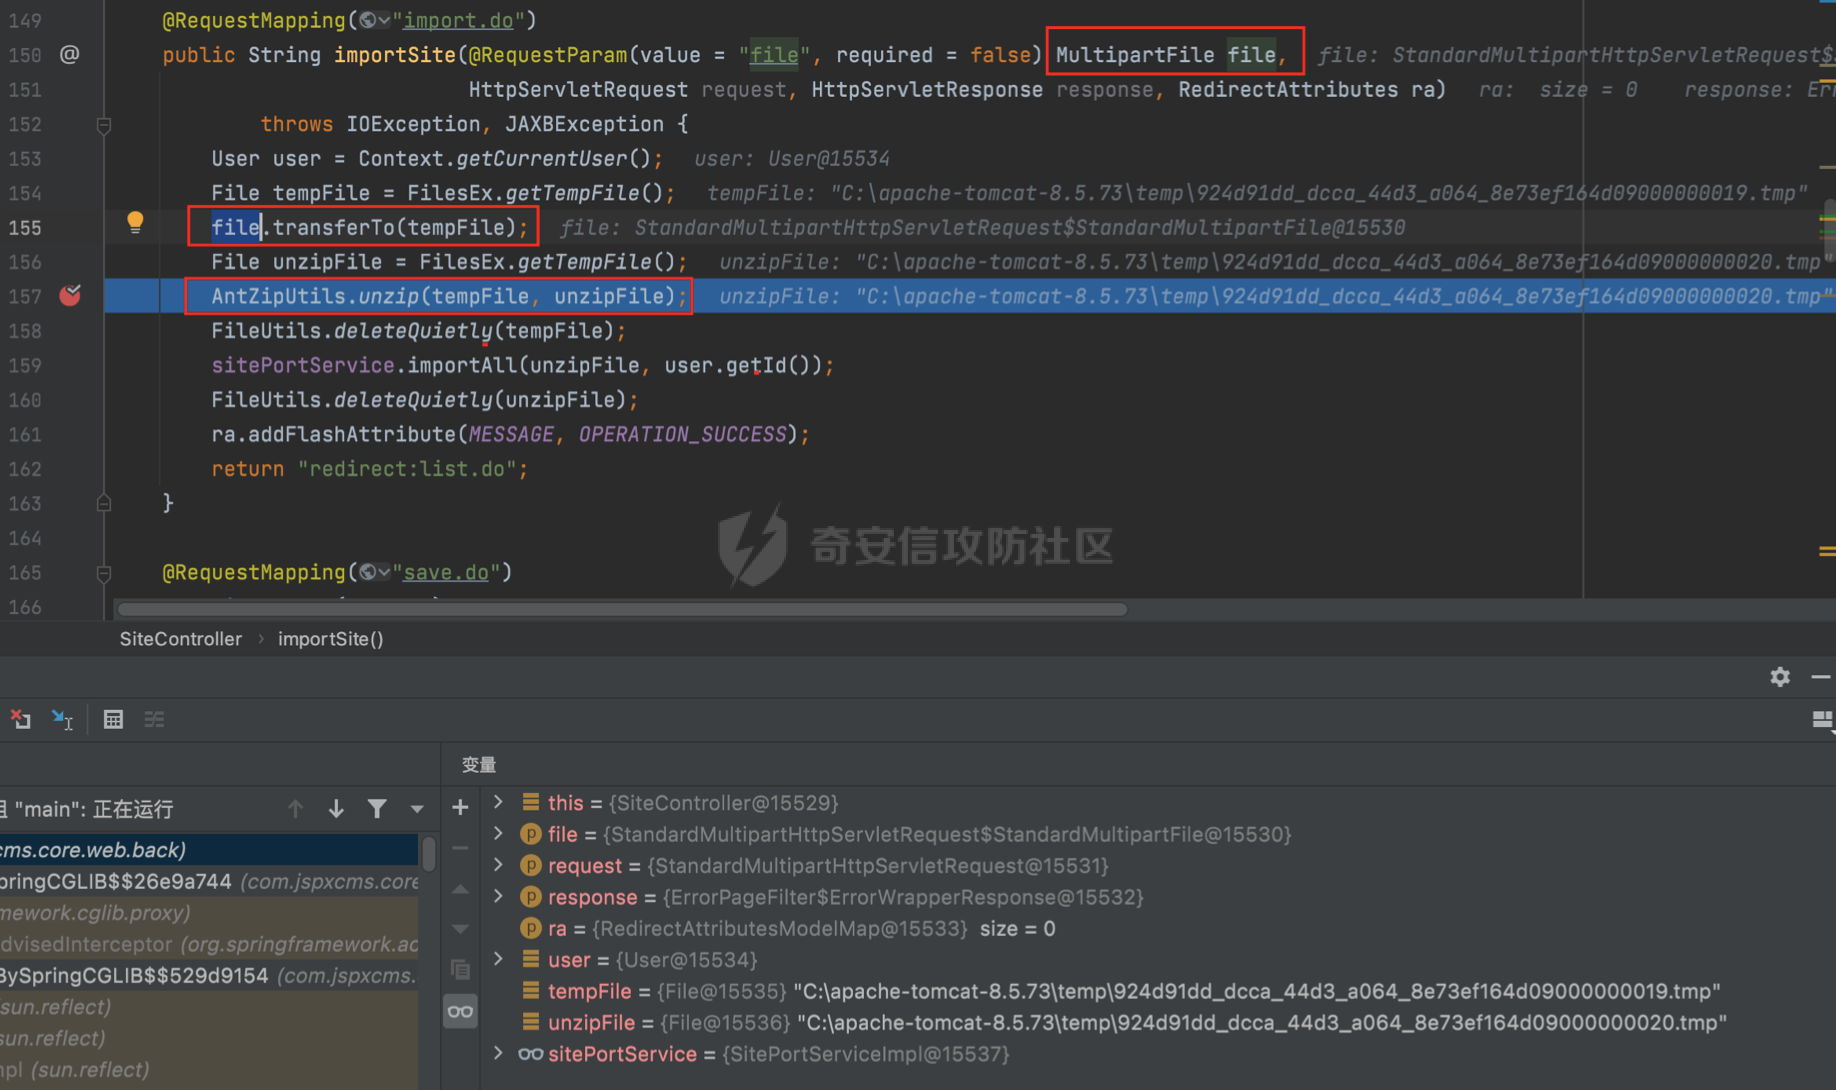Click the editor horizontal scrollbar
The image size is (1836, 1090).
620,609
